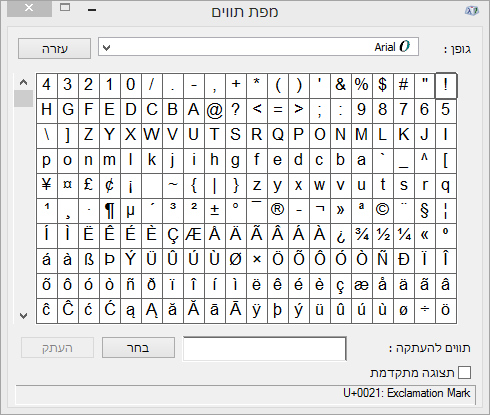Select the @ at-sign character
This screenshot has width=490, height=415.
point(215,111)
